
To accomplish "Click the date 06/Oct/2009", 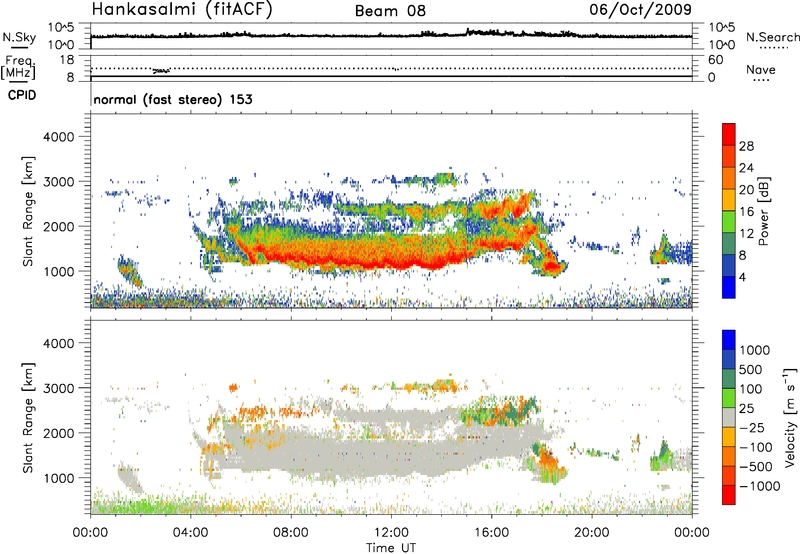I will (x=640, y=9).
